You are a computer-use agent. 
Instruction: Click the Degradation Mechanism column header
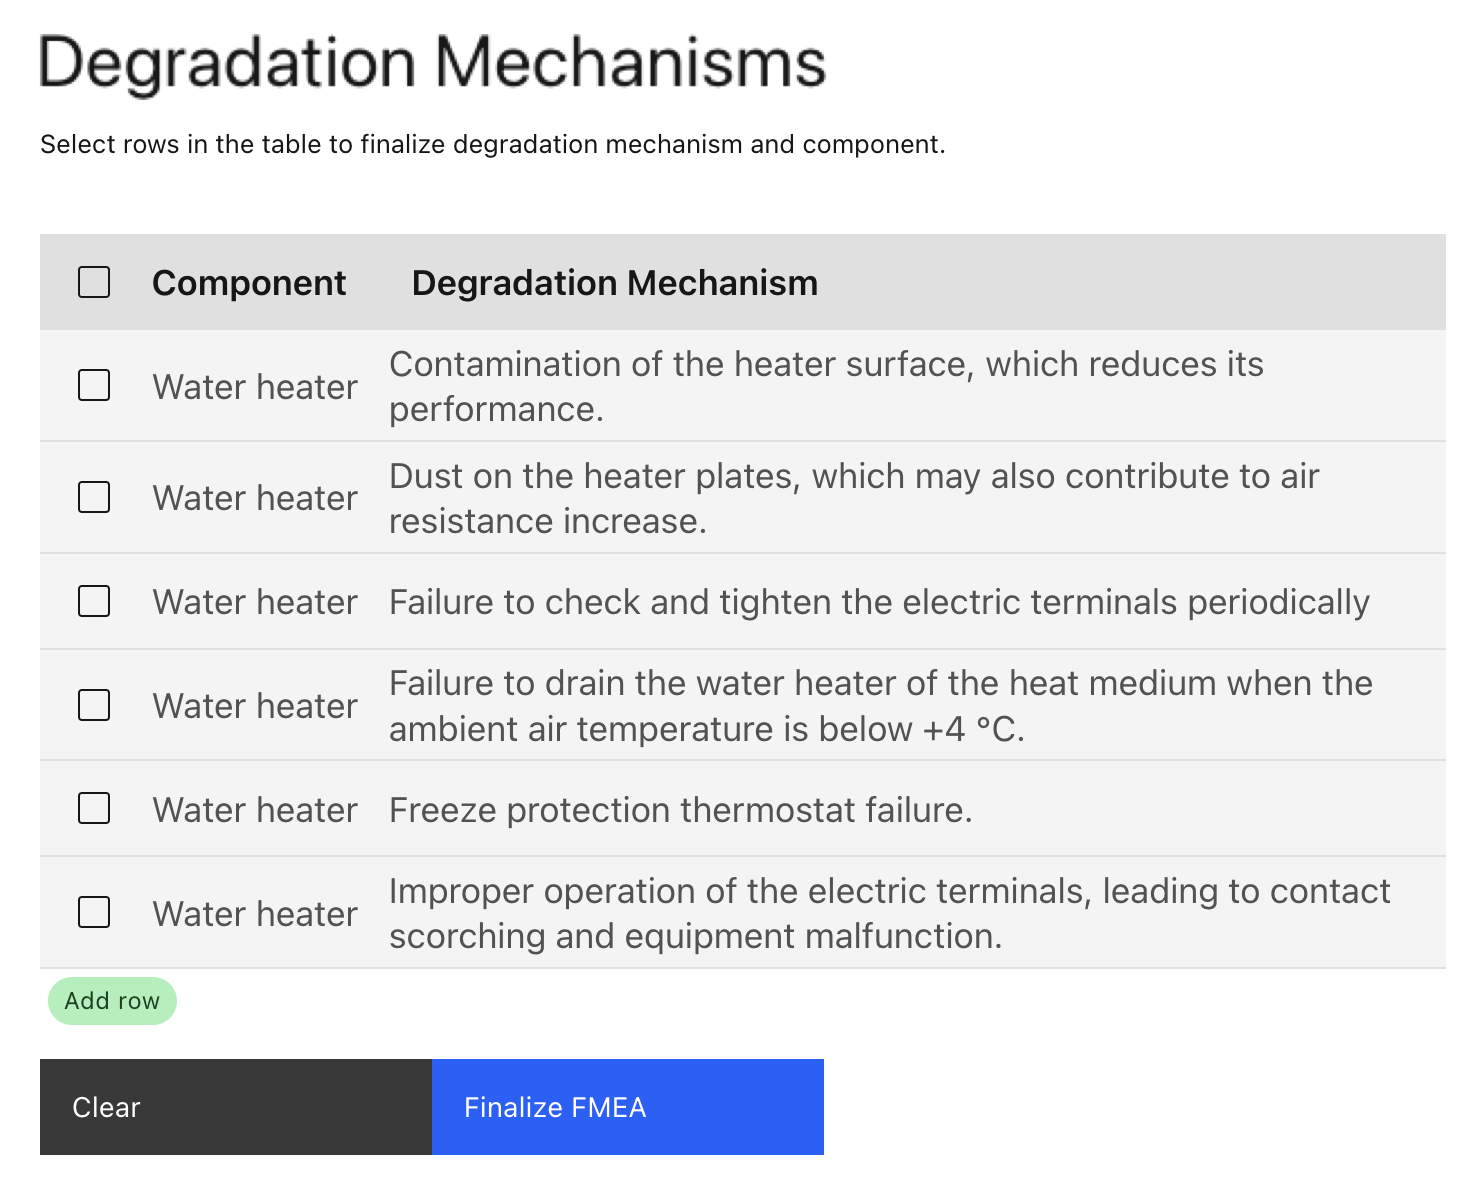pos(614,283)
